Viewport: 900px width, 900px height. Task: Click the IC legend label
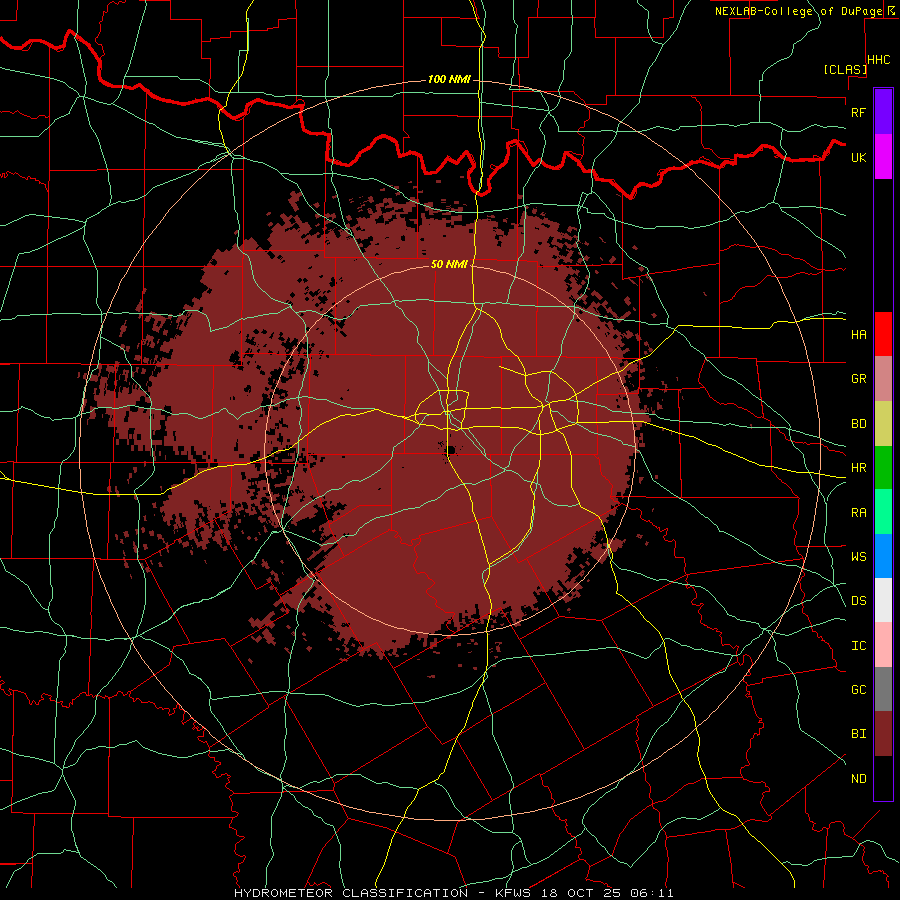click(859, 646)
